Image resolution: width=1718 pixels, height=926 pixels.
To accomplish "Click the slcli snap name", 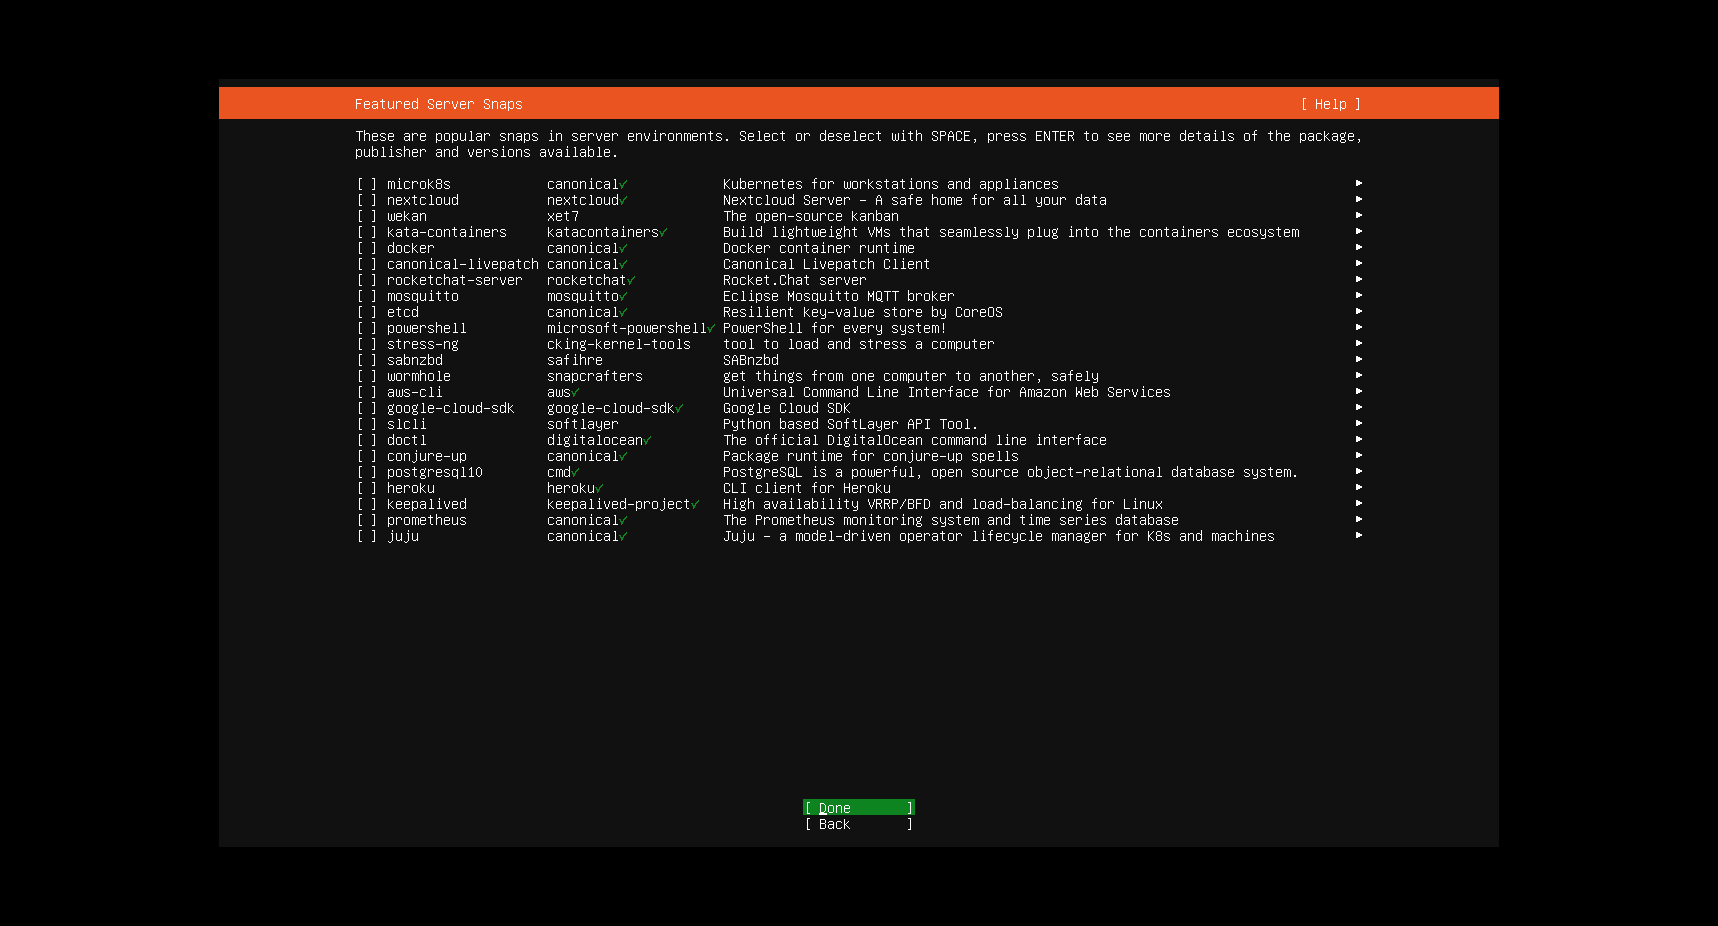I will (407, 424).
